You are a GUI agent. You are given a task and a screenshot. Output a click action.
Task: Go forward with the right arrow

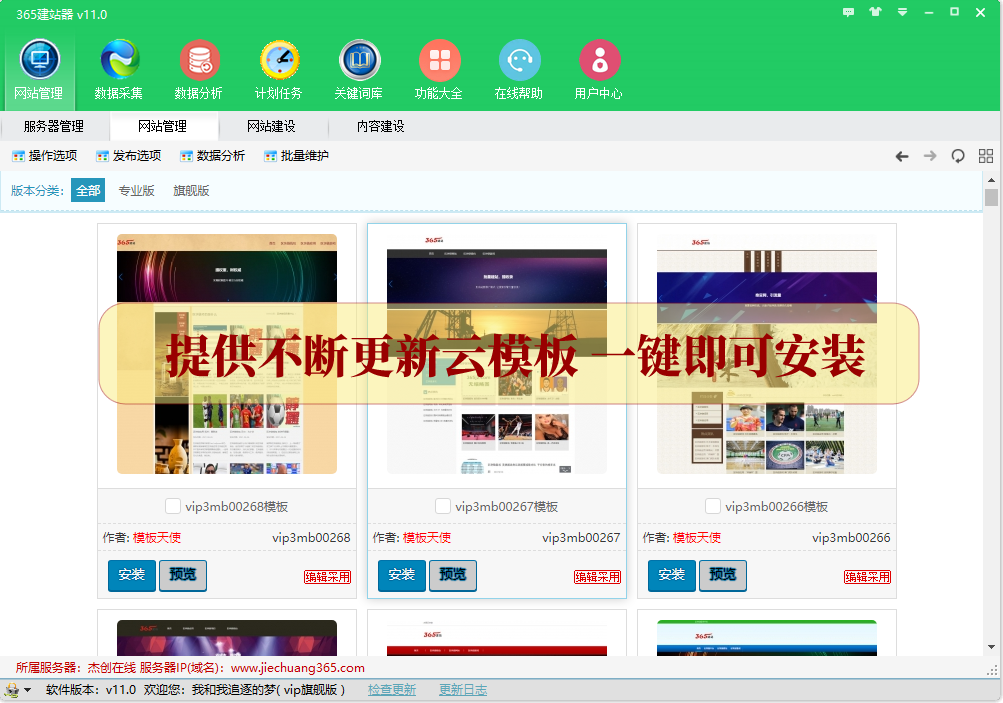click(930, 156)
